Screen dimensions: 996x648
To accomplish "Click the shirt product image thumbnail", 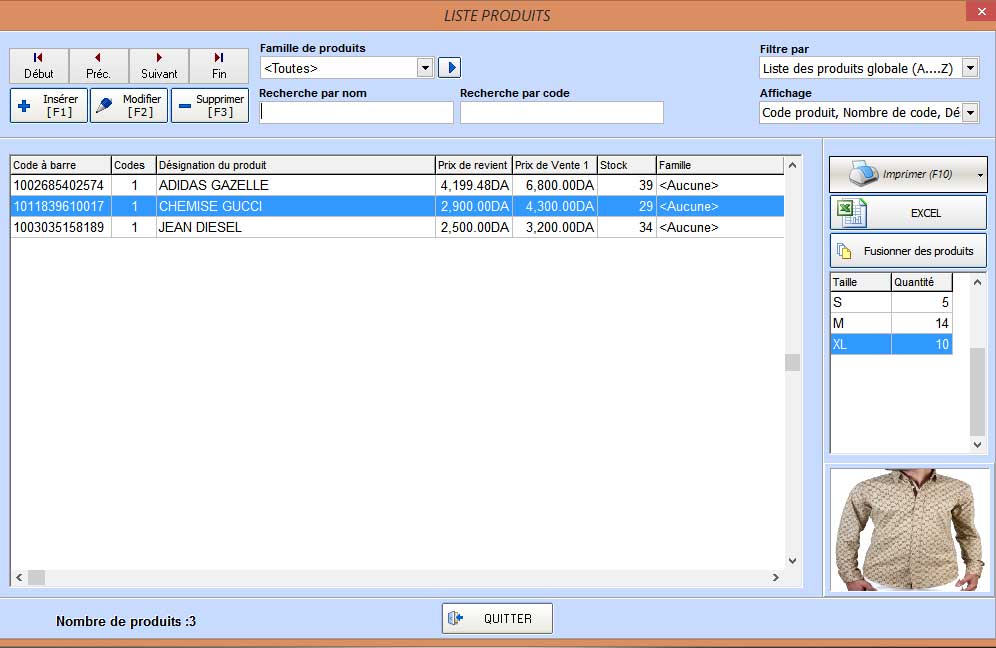I will [910, 530].
